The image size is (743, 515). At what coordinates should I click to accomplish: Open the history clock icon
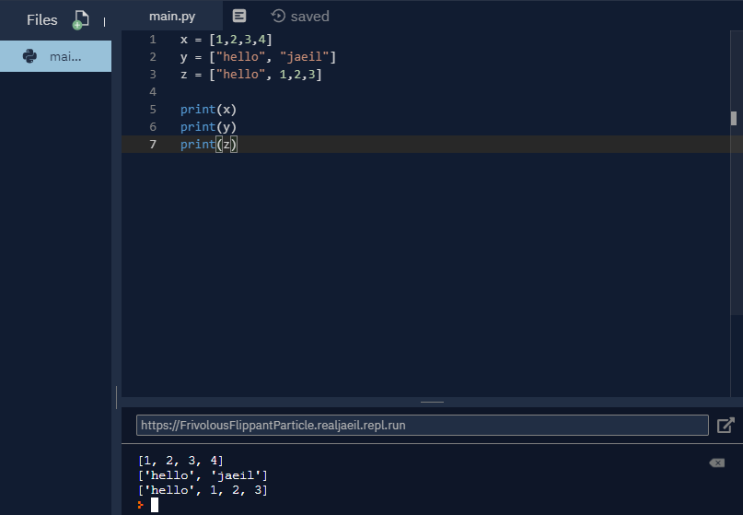(278, 16)
